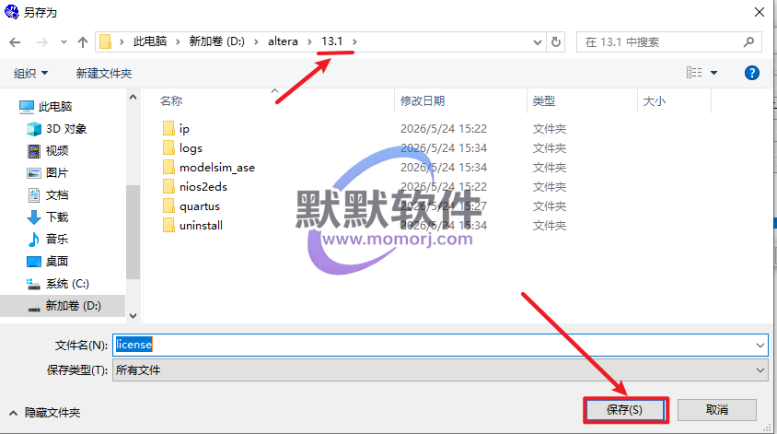This screenshot has height=434, width=777.
Task: Select 新加卷 (D:) in the breadcrumb
Action: [x=217, y=42]
